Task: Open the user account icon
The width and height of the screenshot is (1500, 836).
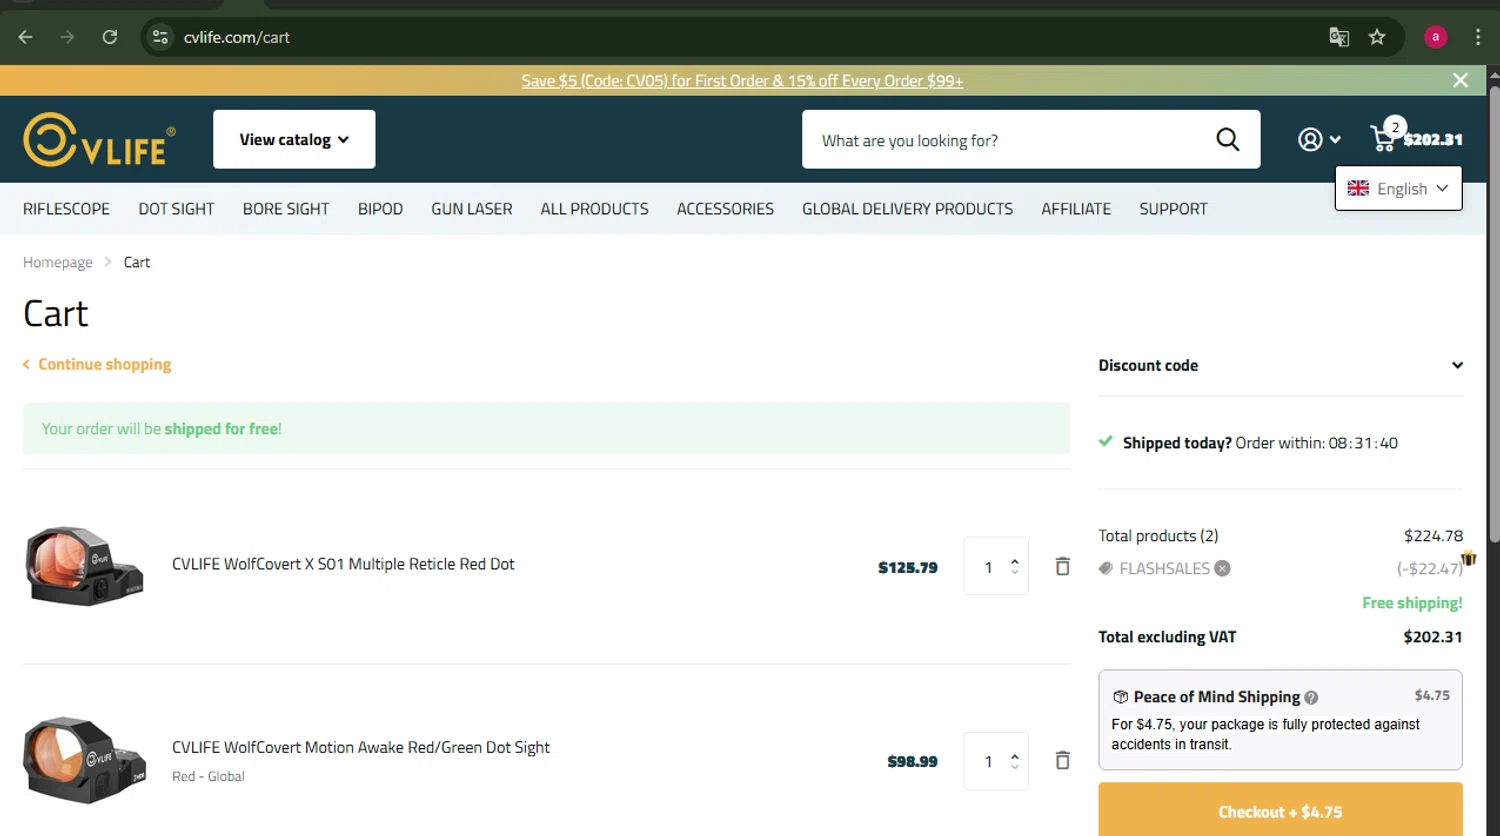Action: [x=1310, y=139]
